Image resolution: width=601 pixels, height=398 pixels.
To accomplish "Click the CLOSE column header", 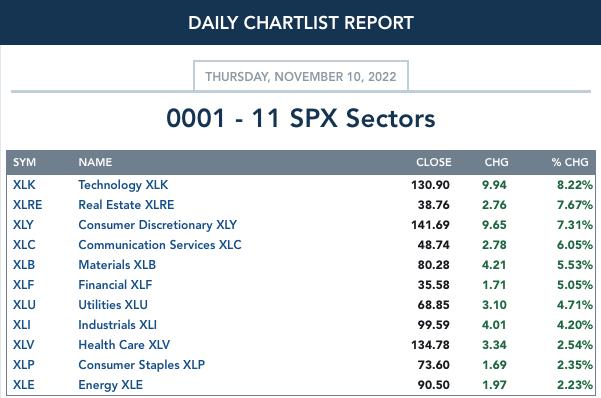I will coord(434,162).
